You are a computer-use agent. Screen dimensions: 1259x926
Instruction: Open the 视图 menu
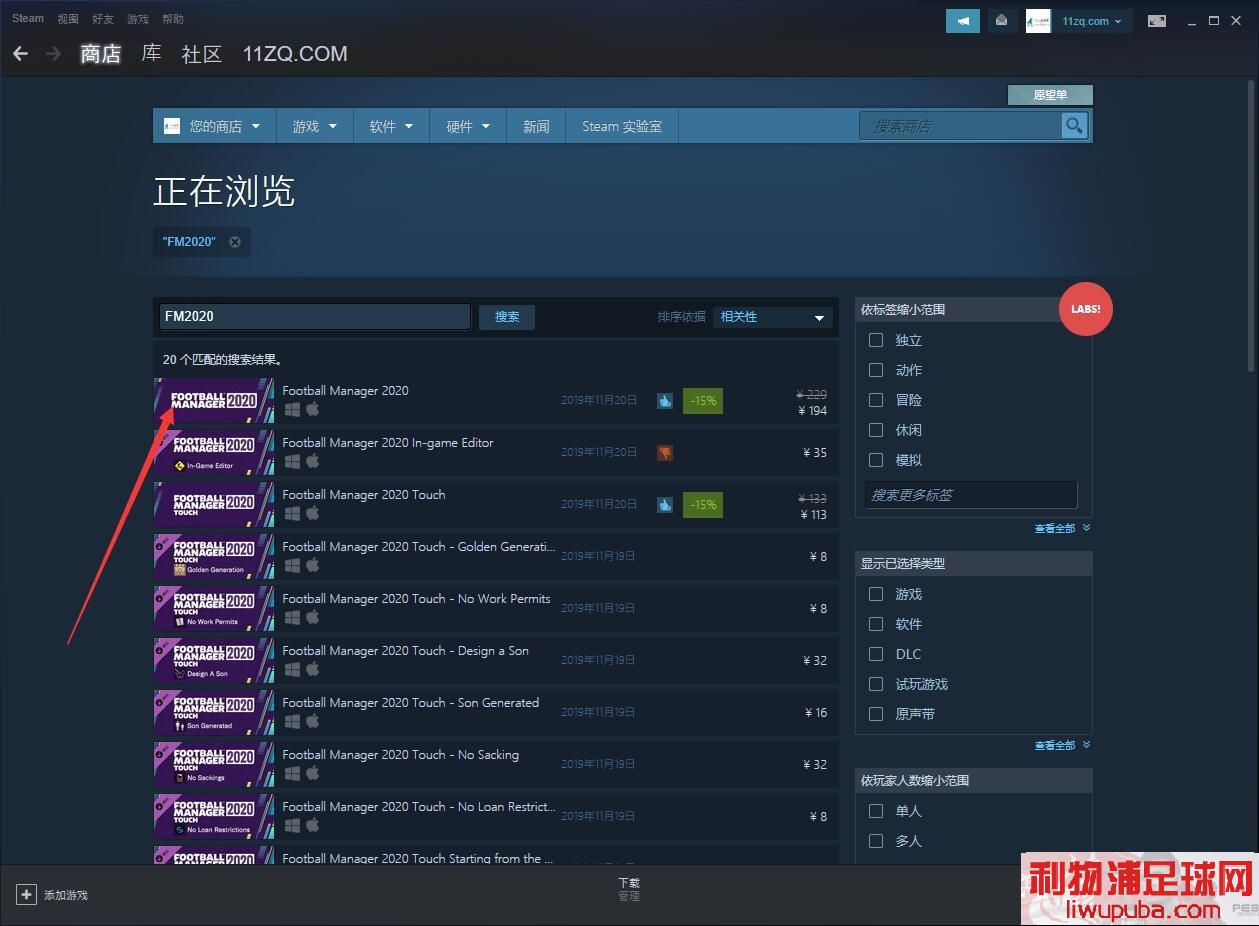68,19
